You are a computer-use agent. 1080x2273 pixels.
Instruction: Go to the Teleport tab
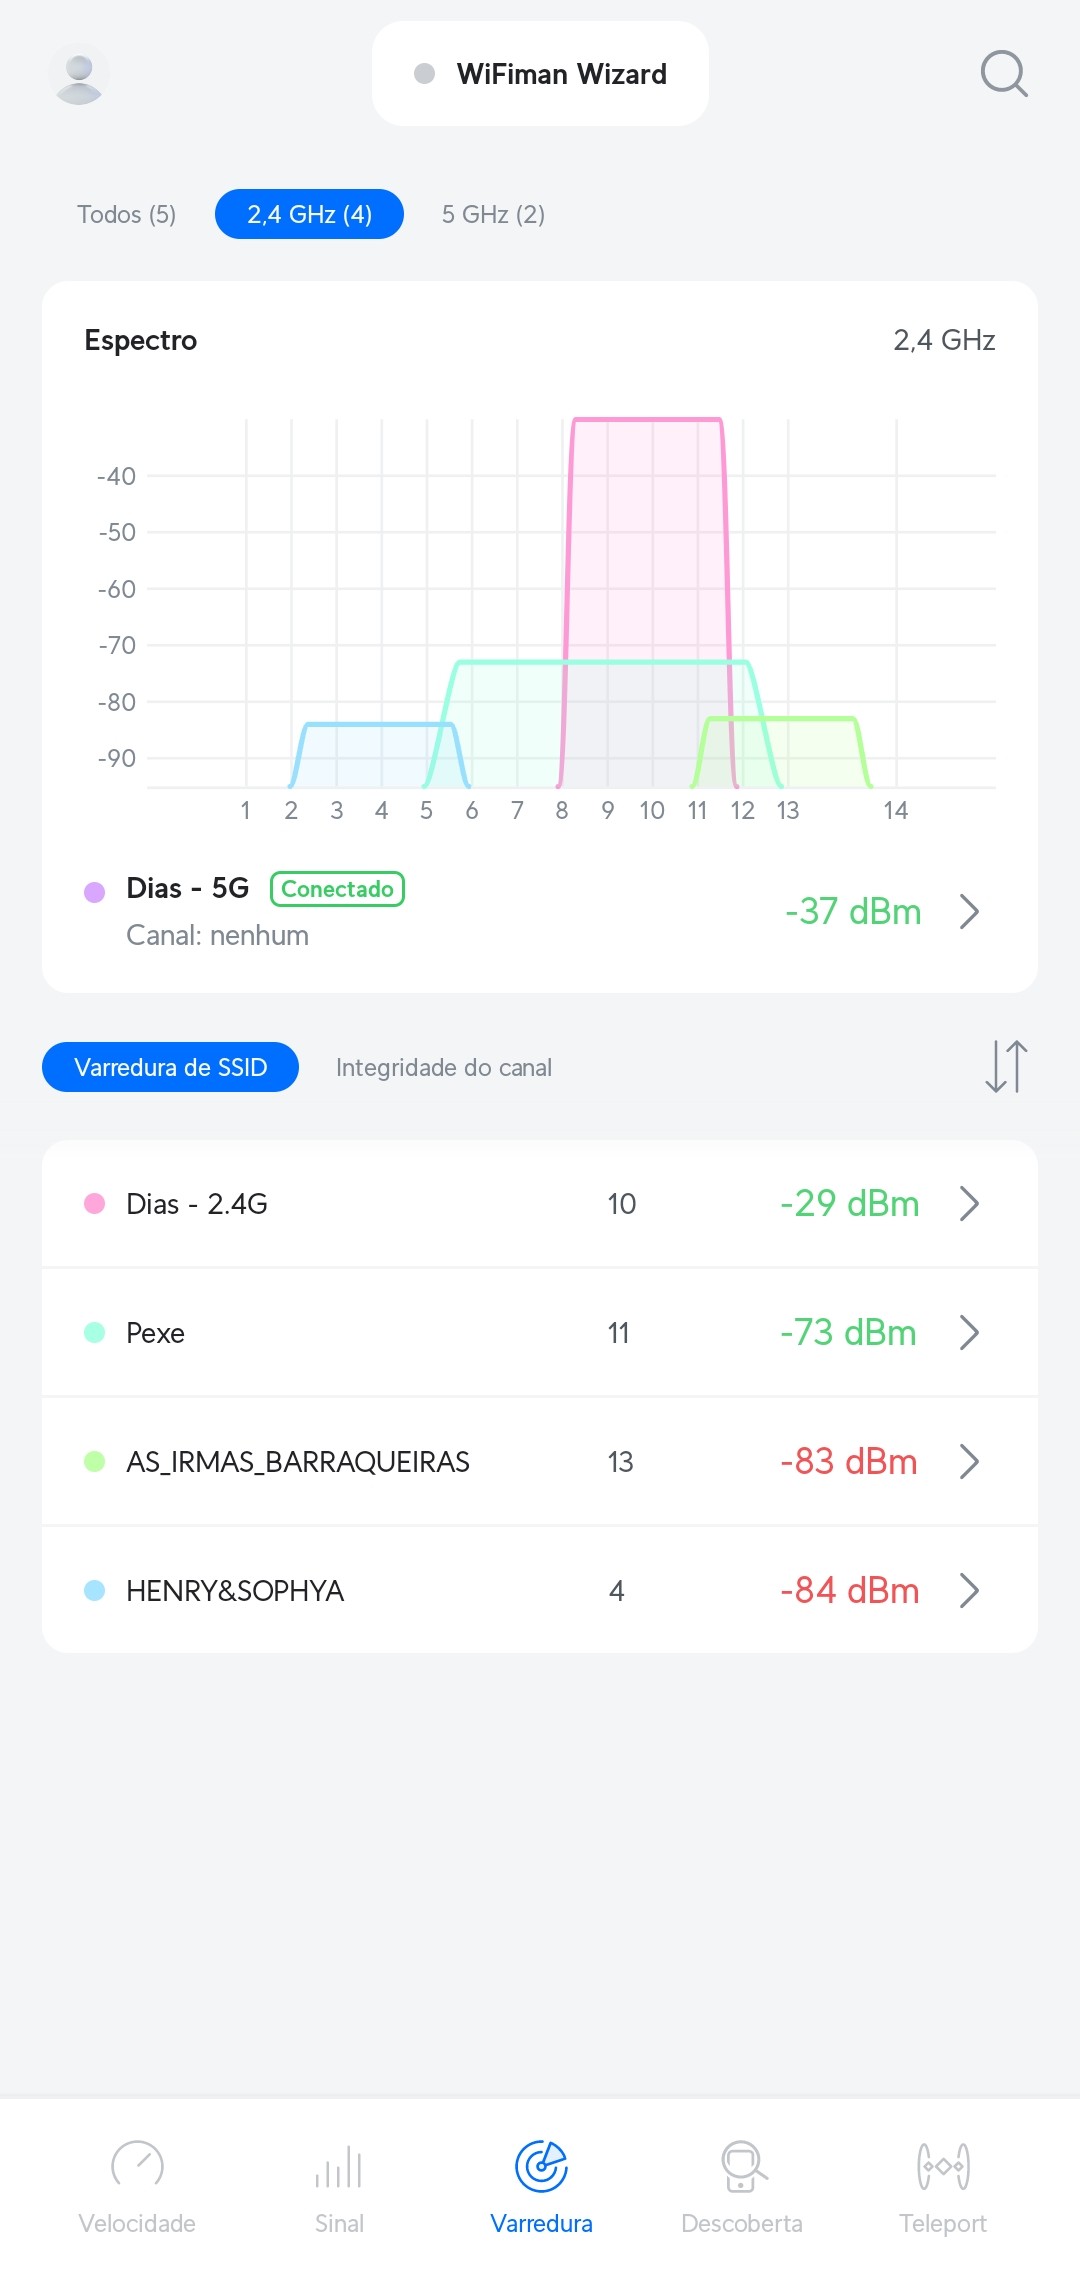click(x=942, y=2187)
